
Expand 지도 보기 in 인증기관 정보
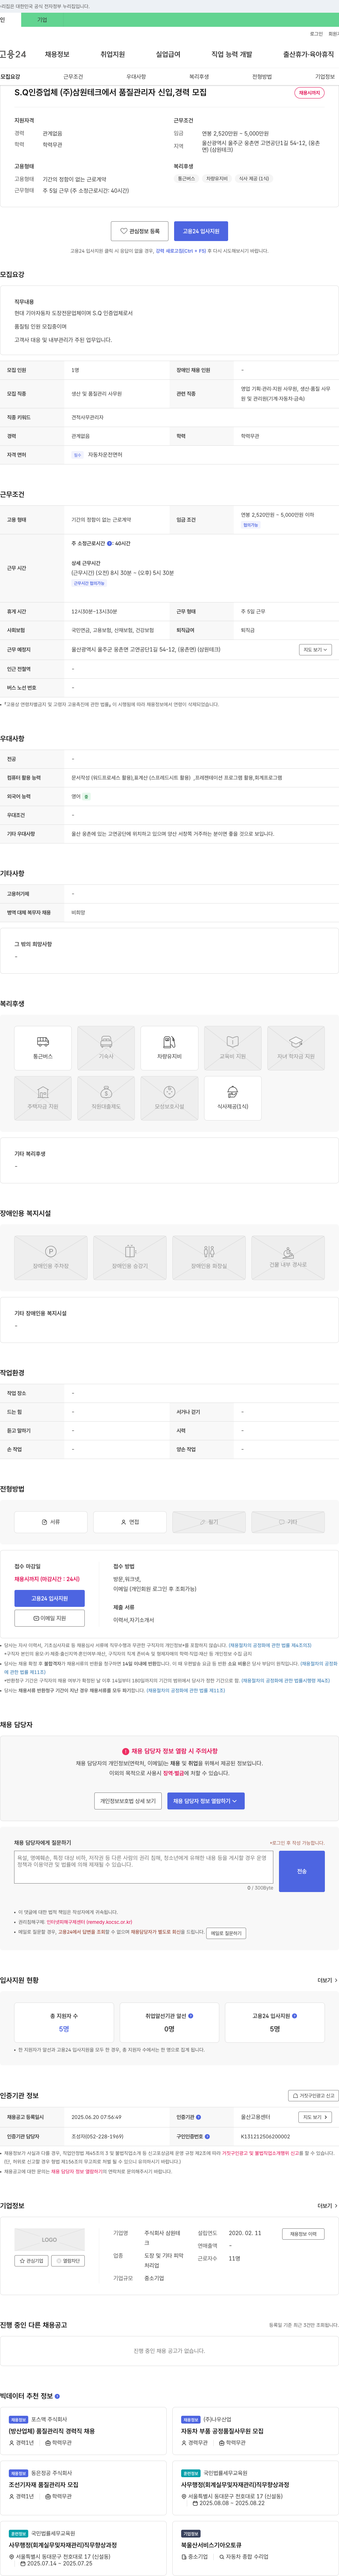[315, 2117]
